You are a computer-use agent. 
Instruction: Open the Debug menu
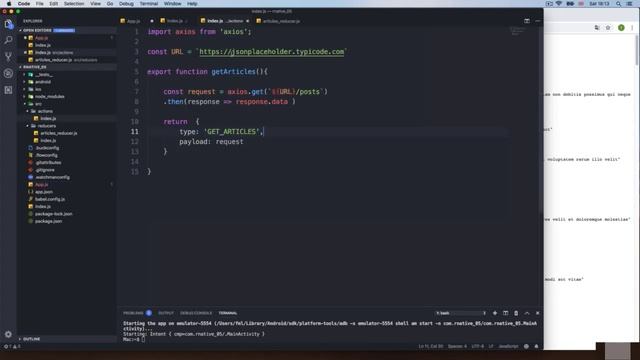(x=126, y=4)
